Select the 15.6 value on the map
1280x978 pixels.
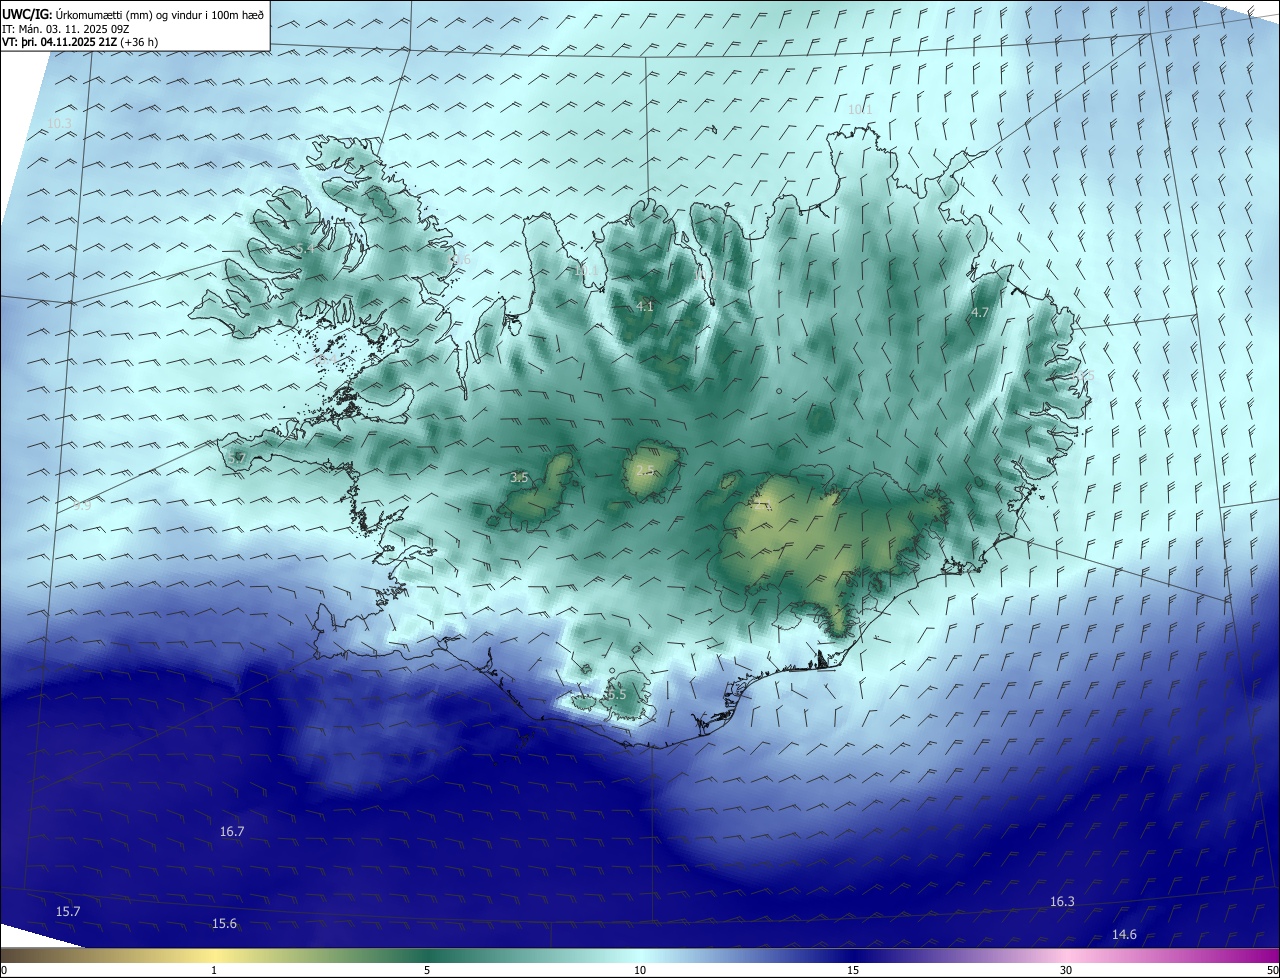[225, 923]
